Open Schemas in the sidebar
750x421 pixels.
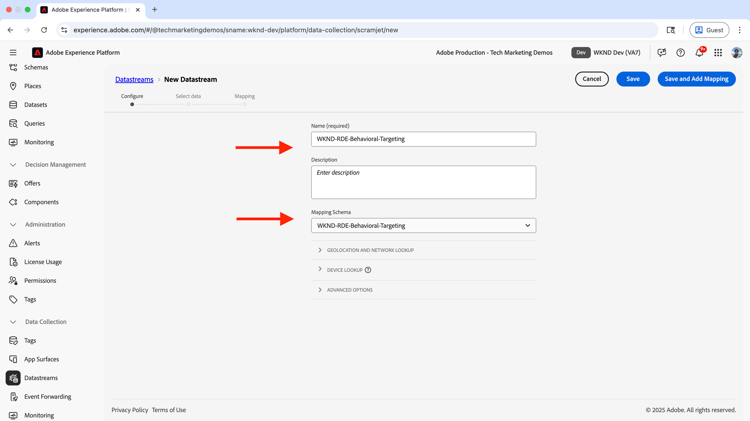click(x=36, y=67)
